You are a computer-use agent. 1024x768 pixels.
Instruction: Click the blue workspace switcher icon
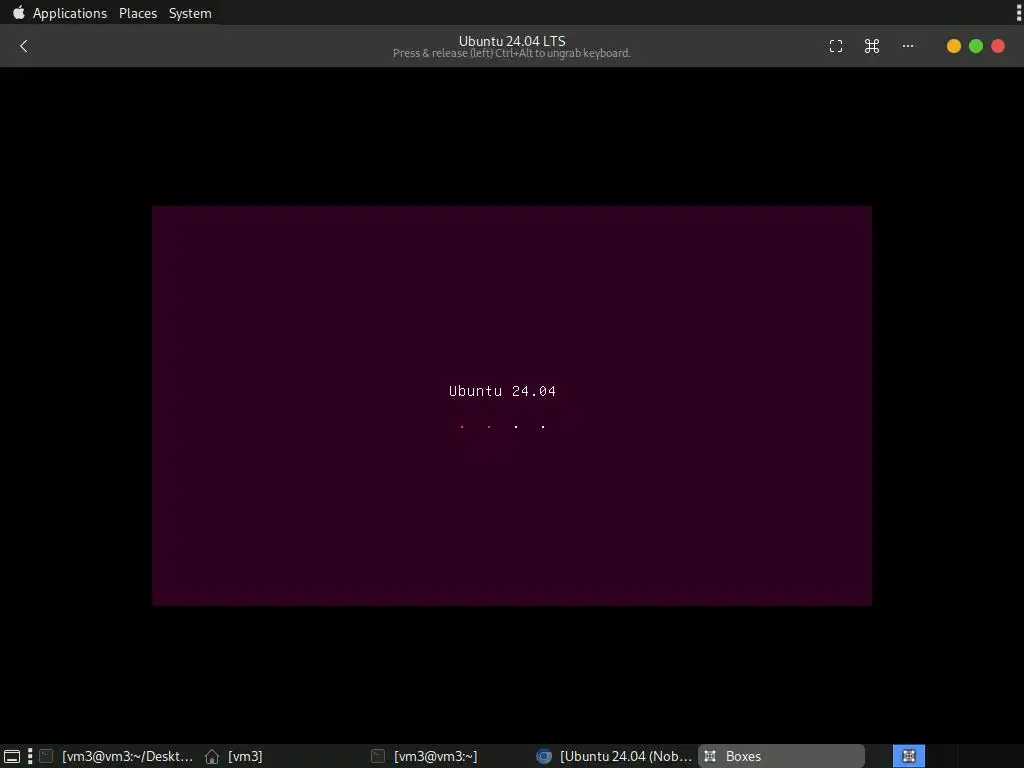coord(908,756)
